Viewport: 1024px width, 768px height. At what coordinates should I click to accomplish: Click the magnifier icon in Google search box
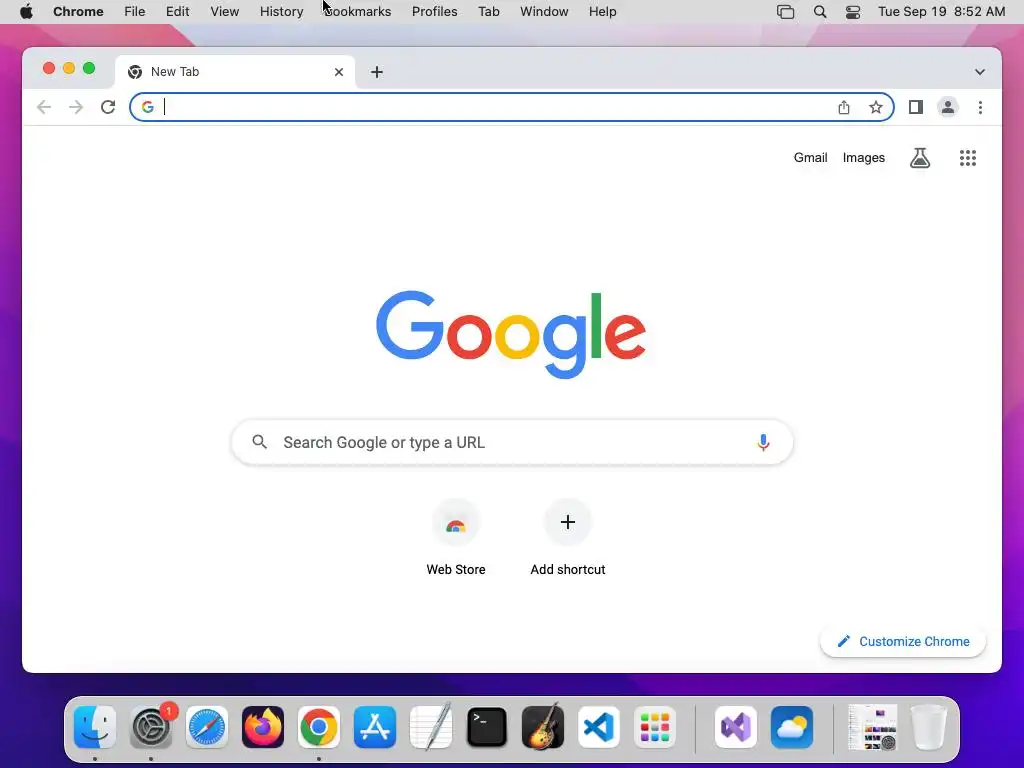pos(259,442)
